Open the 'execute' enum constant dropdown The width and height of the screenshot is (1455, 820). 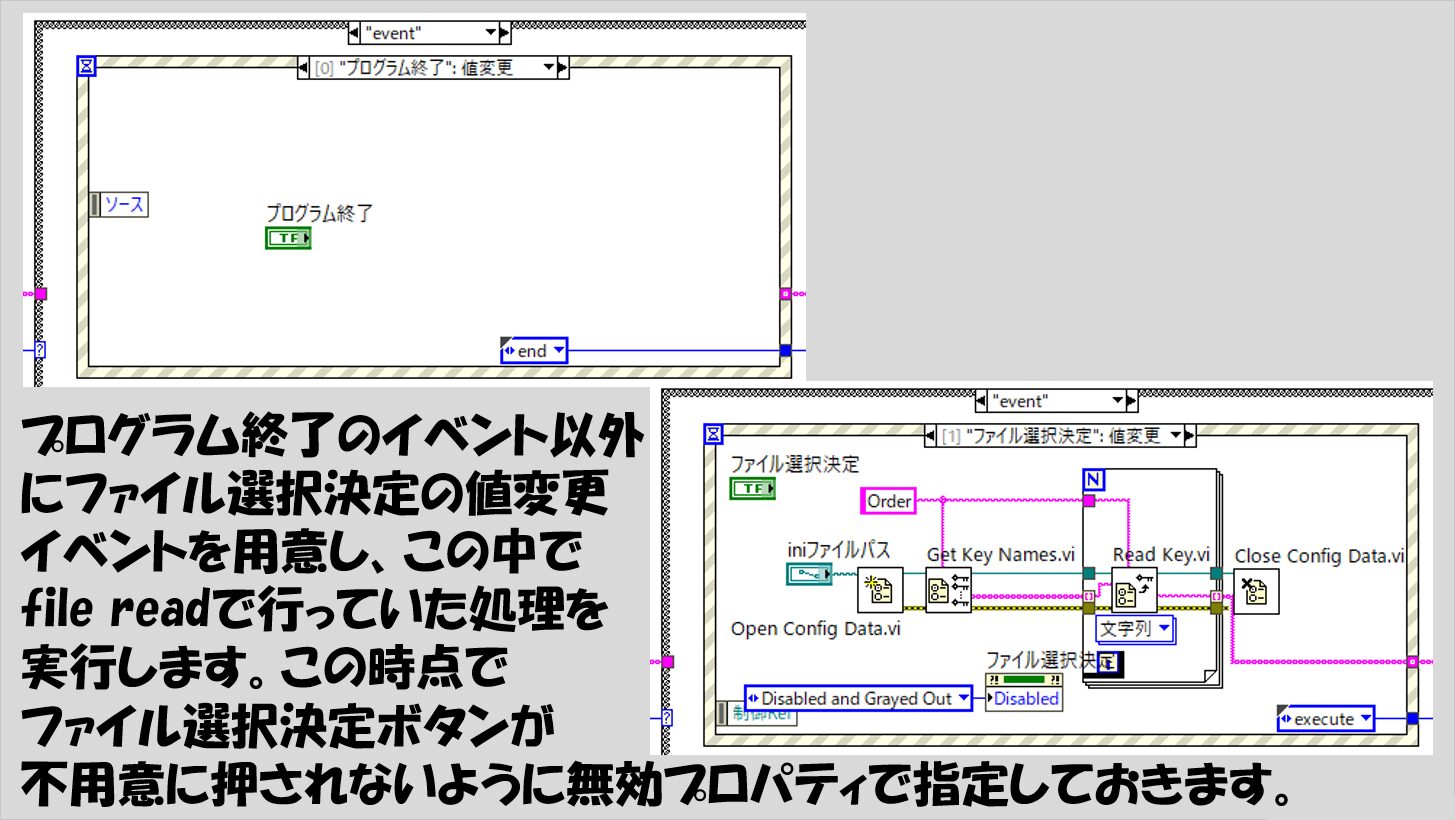(1364, 719)
